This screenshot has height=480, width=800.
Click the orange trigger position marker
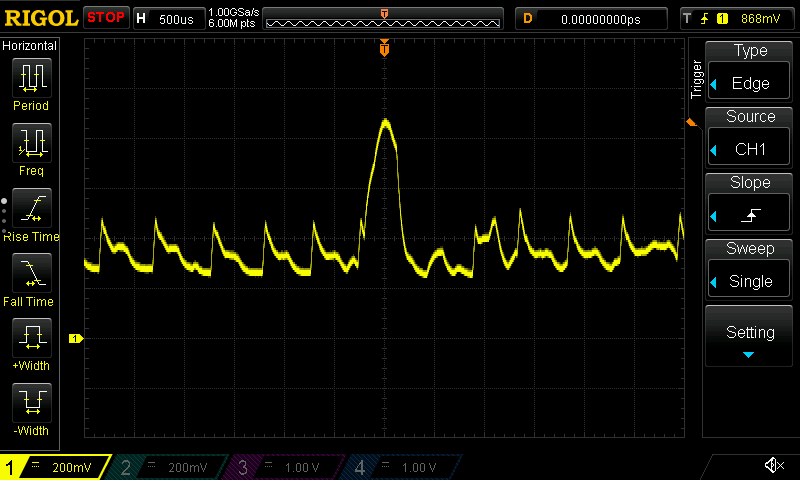384,49
